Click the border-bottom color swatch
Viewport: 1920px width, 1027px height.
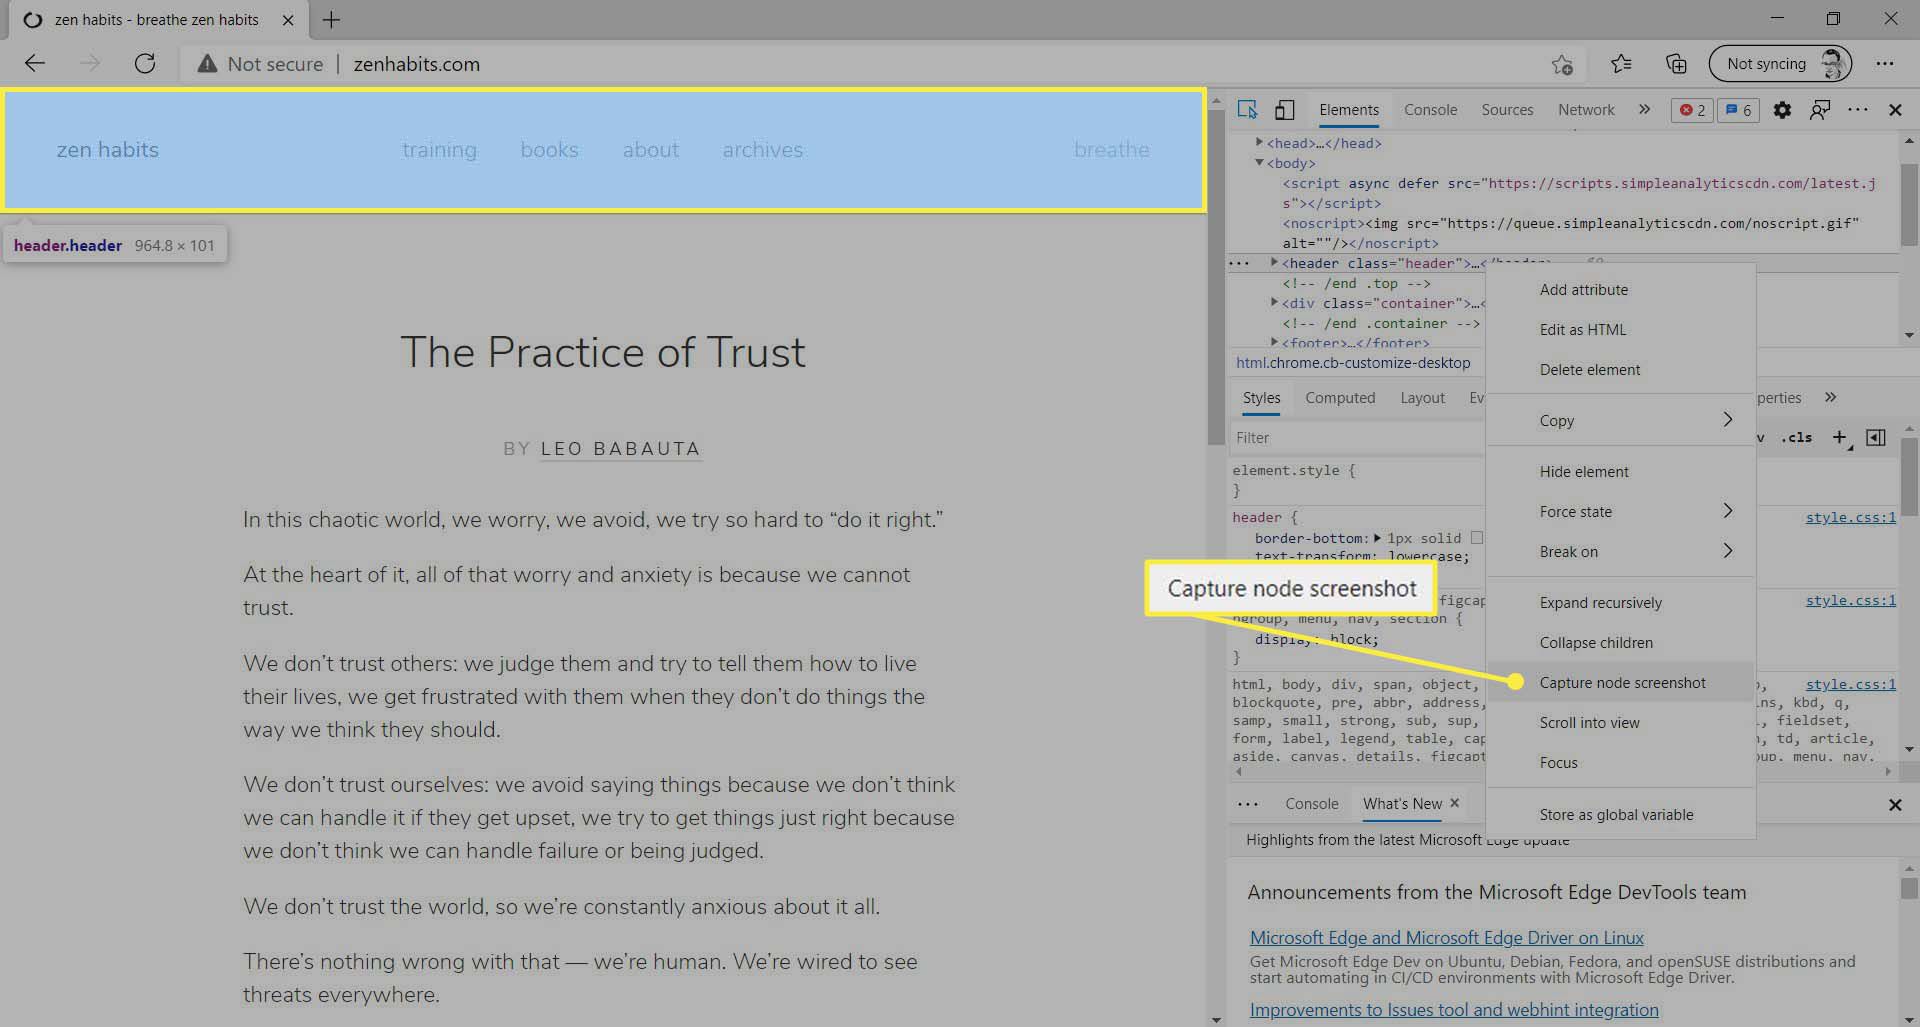click(x=1476, y=538)
